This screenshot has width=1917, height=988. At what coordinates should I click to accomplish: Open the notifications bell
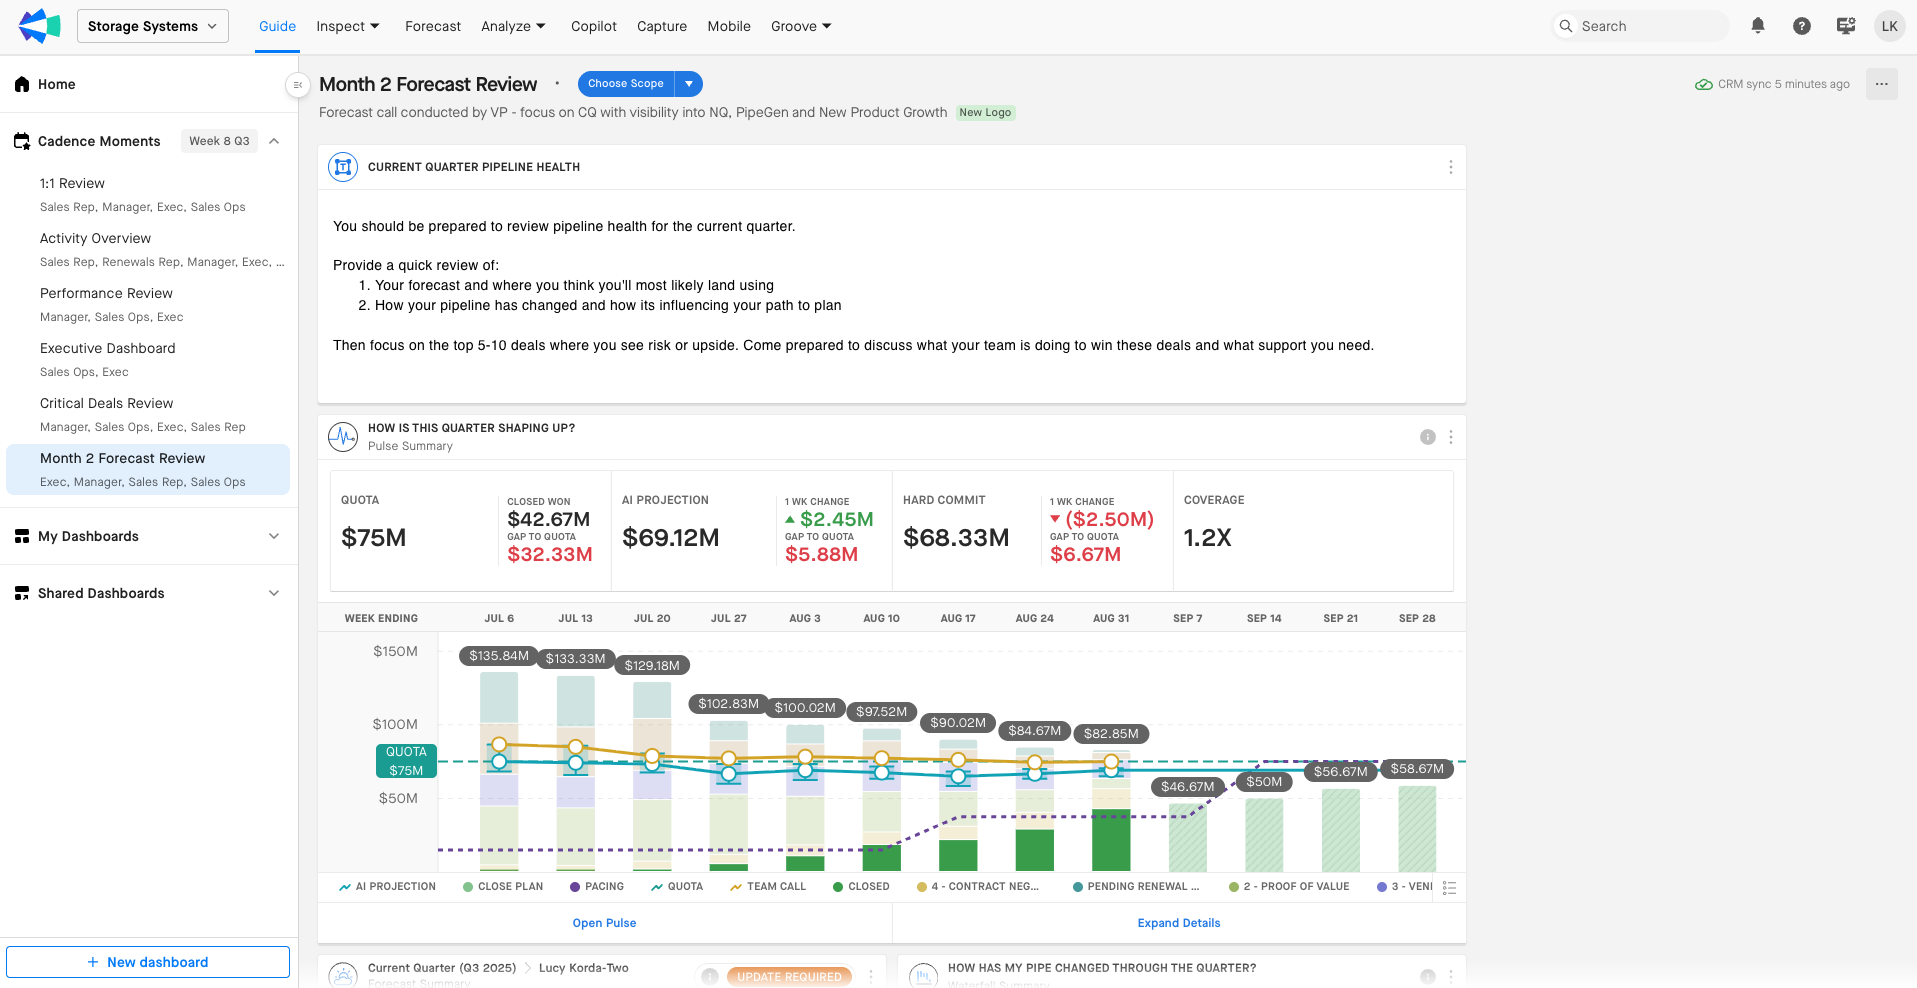(1757, 26)
